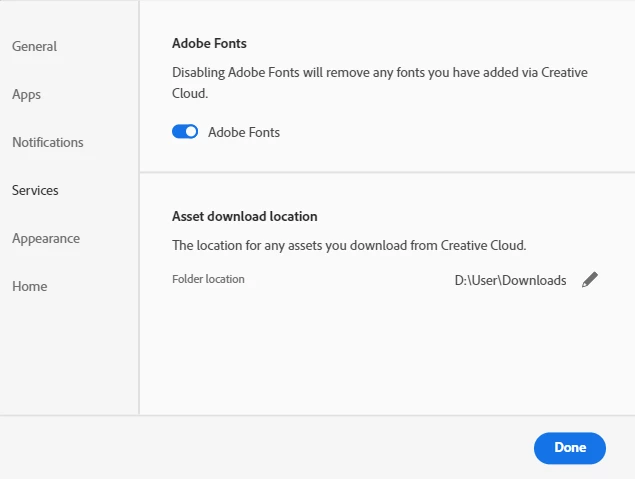The height and width of the screenshot is (479, 635).
Task: Click the pencil edit icon for folder location
Action: 590,280
